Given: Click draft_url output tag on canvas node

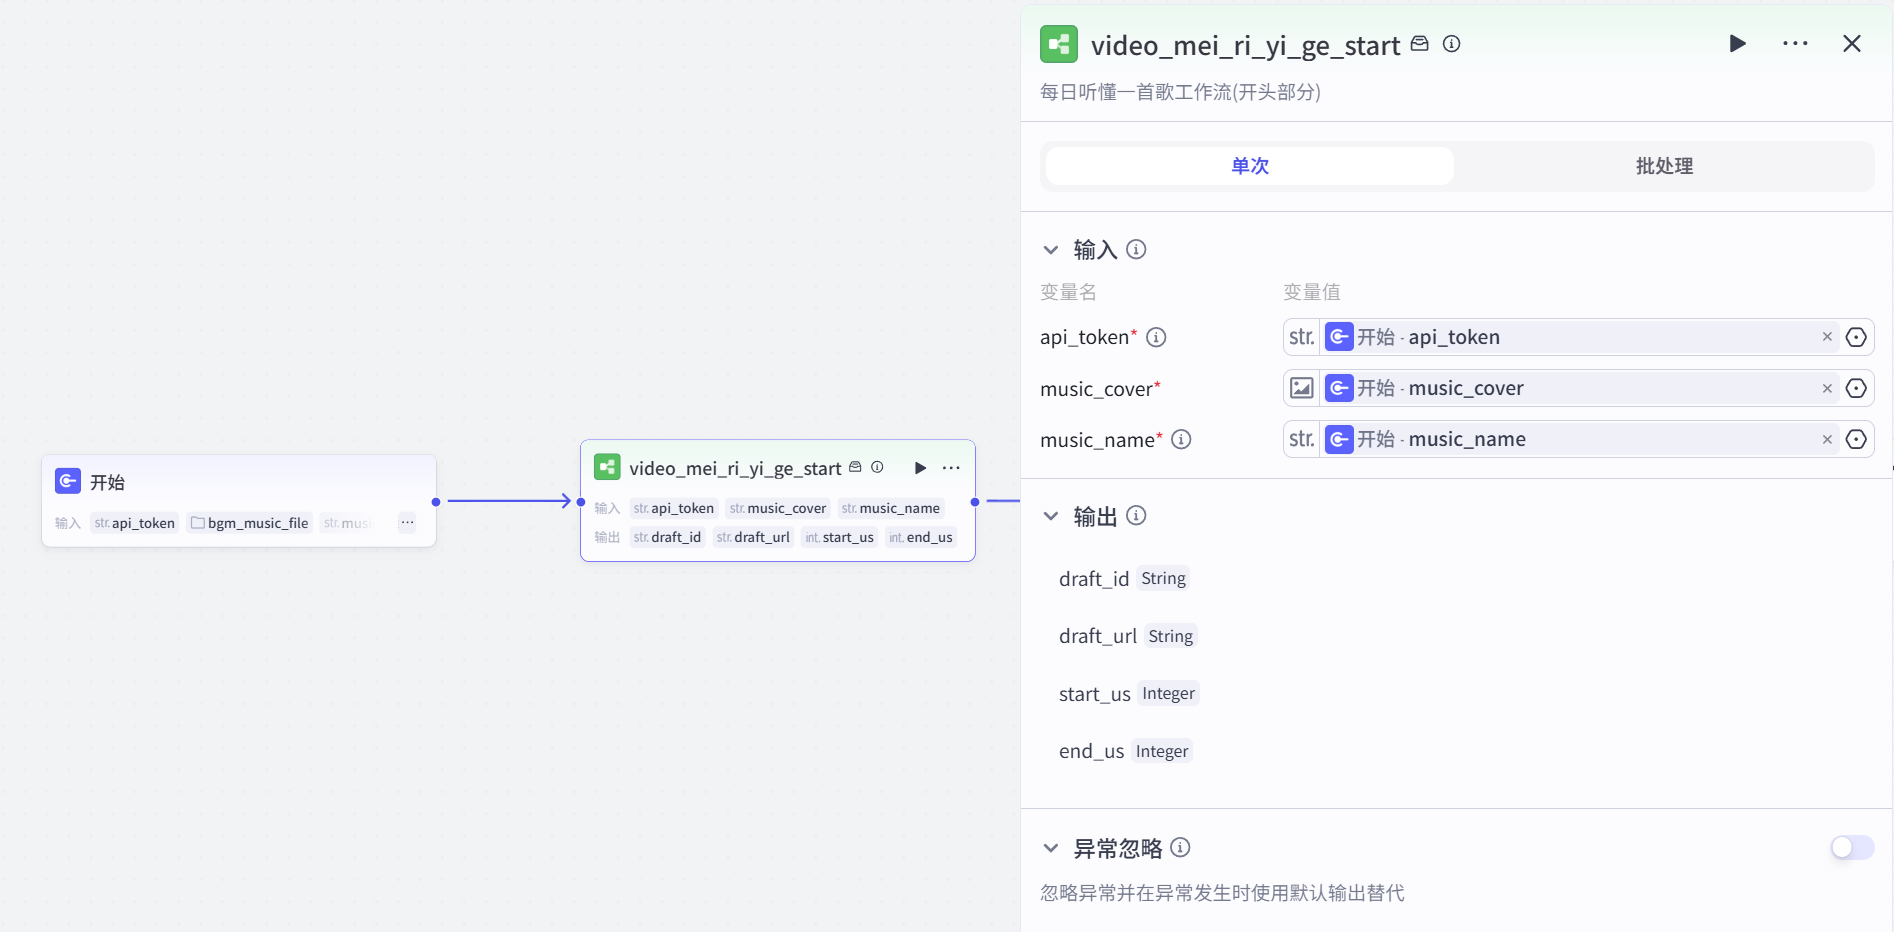Looking at the screenshot, I should tap(753, 537).
